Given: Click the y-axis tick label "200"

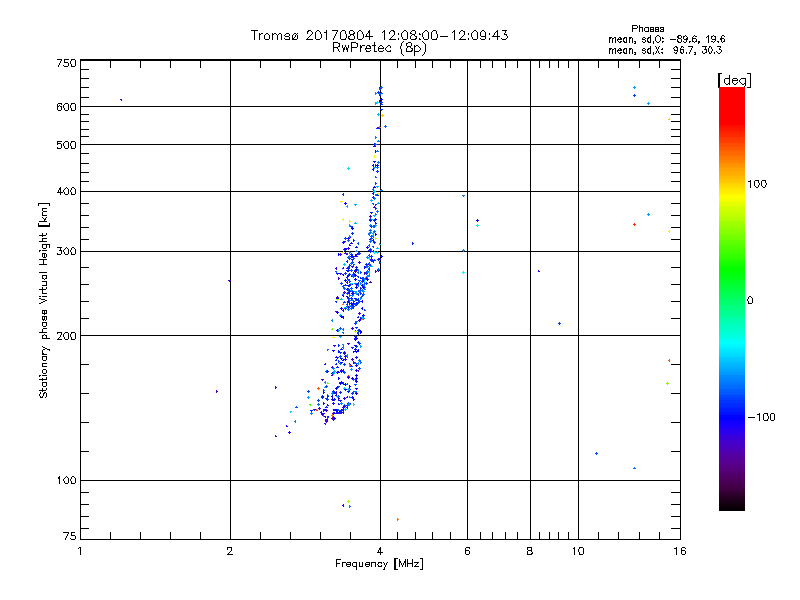Looking at the screenshot, I should point(66,336).
